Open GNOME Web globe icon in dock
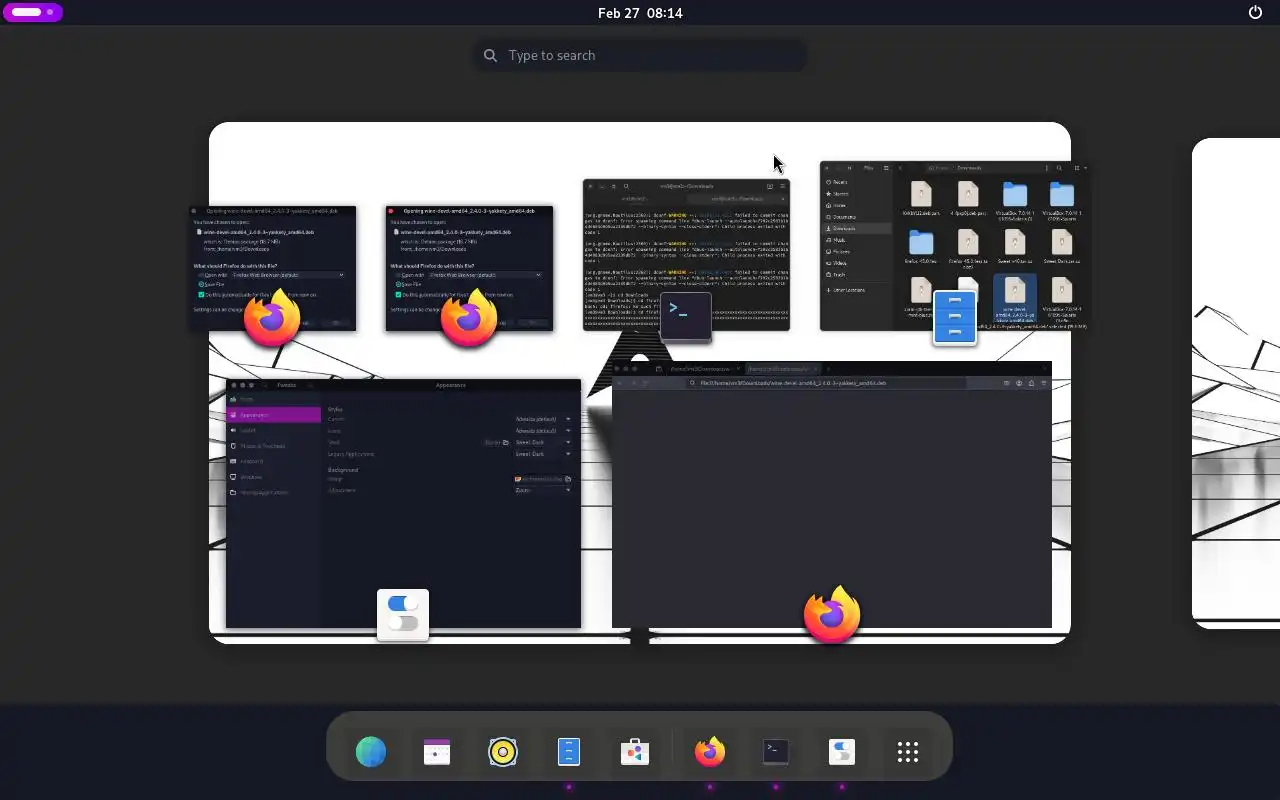 (371, 751)
